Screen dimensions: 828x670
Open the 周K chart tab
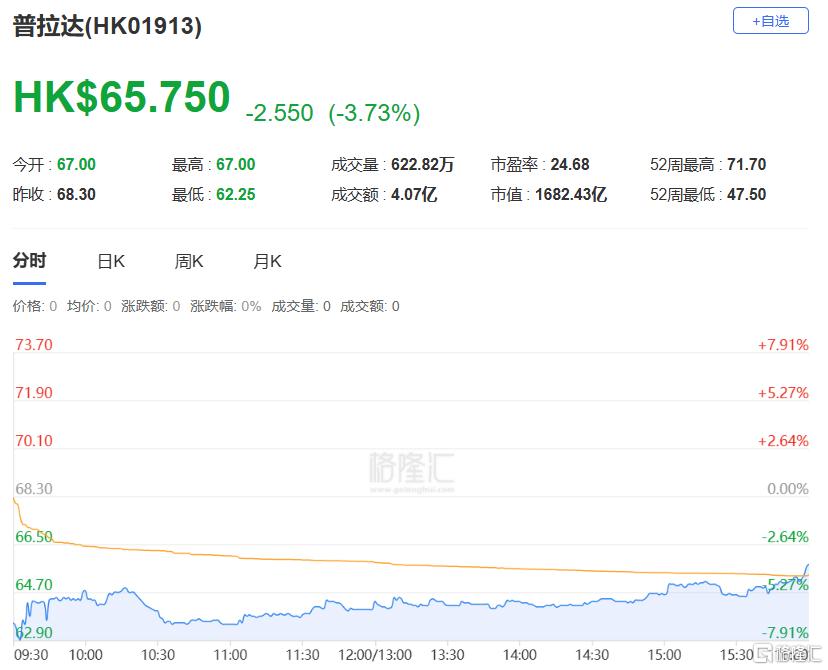tap(189, 261)
